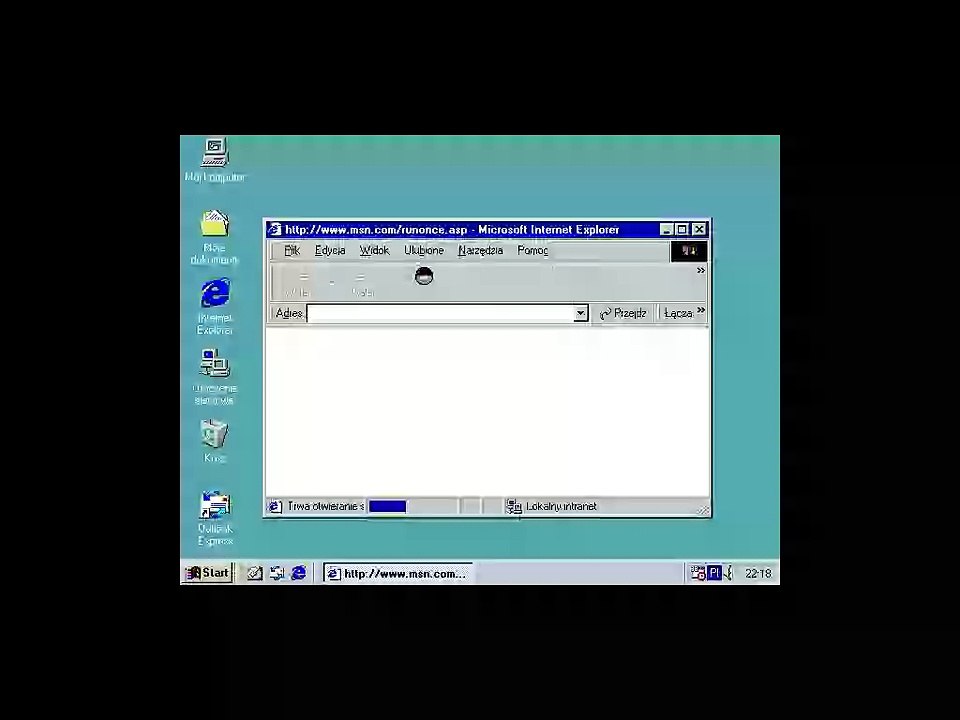Viewport: 960px width, 720px height.
Task: Click the page icon in the IE status bar
Action: pos(274,506)
